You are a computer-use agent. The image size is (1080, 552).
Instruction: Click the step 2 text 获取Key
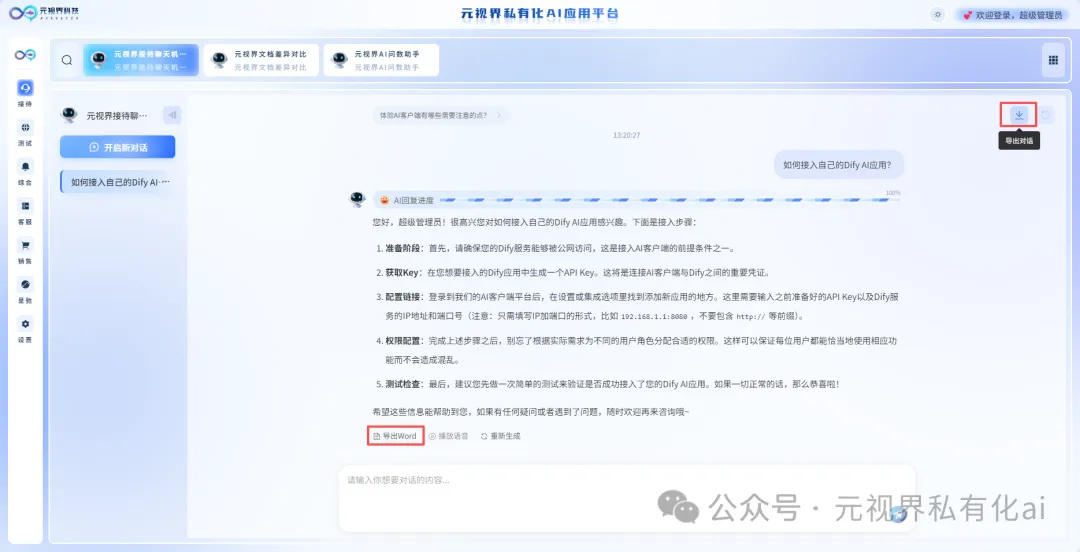pos(402,272)
